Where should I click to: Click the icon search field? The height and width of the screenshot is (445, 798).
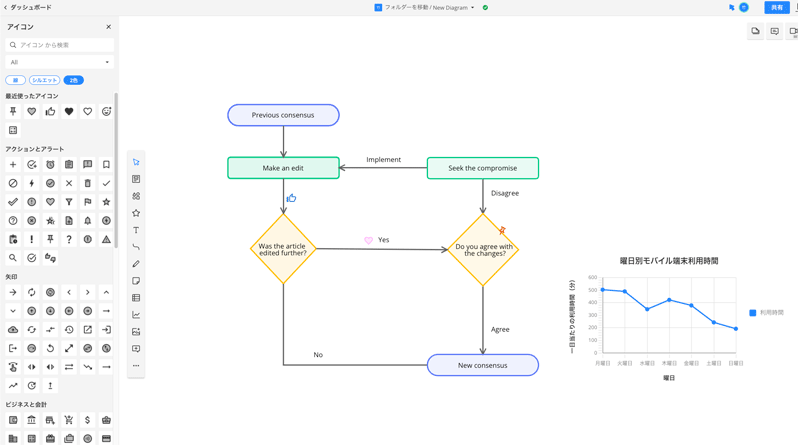tap(60, 45)
